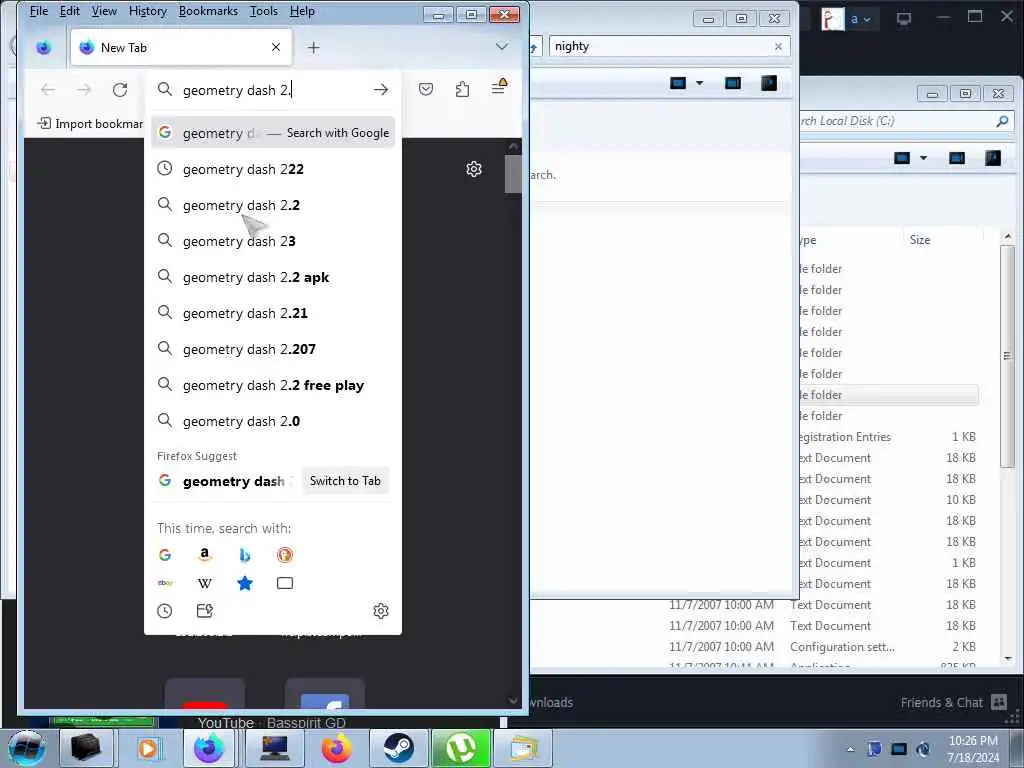Open the Windows Start orb

click(x=27, y=748)
